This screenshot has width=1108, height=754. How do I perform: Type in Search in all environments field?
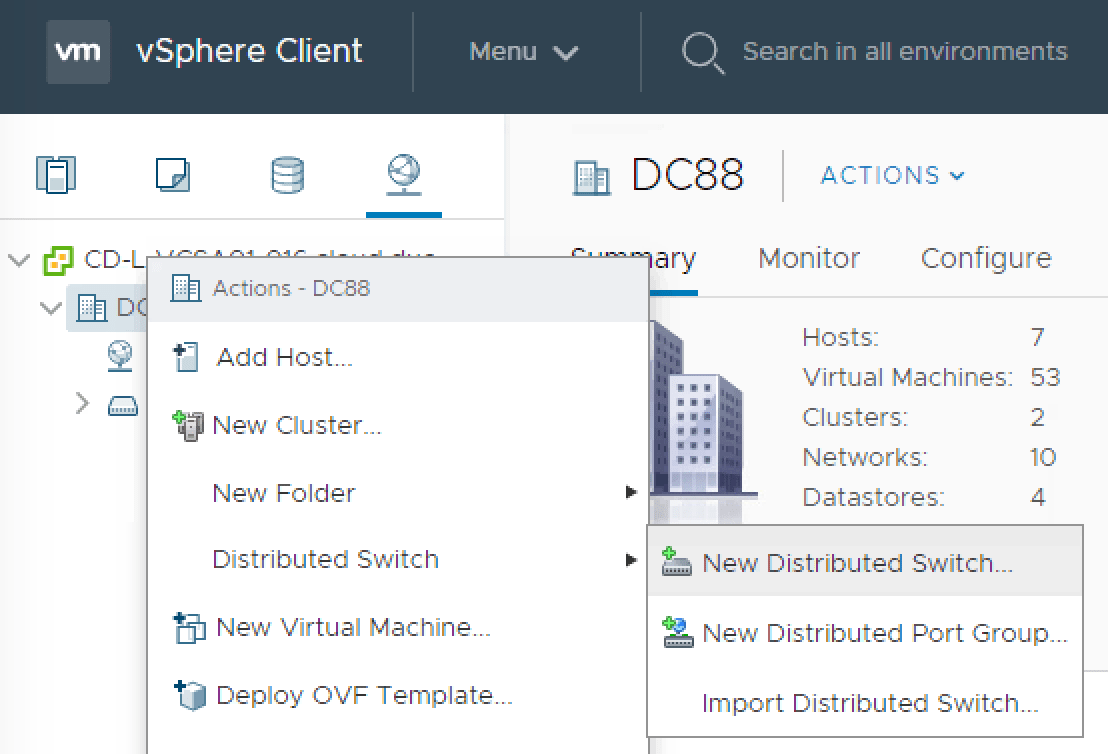pyautogui.click(x=904, y=52)
